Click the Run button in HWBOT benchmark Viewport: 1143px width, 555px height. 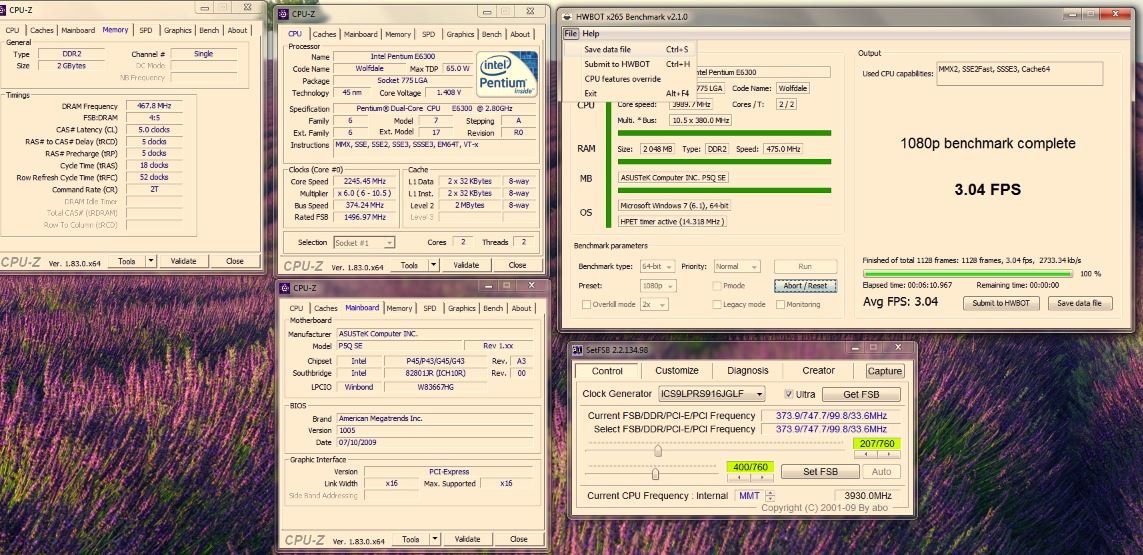click(x=805, y=267)
